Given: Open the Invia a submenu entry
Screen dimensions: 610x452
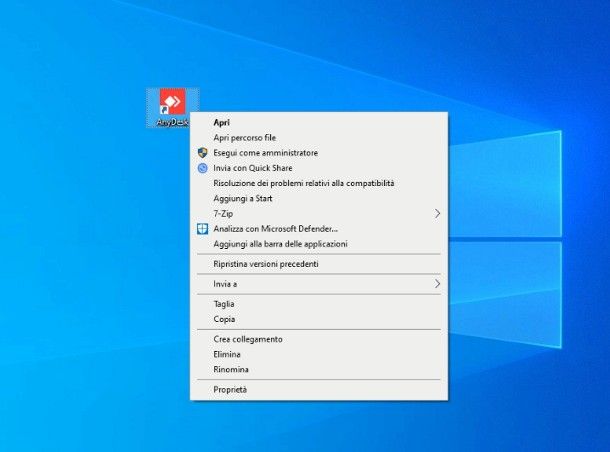Looking at the screenshot, I should pos(319,284).
